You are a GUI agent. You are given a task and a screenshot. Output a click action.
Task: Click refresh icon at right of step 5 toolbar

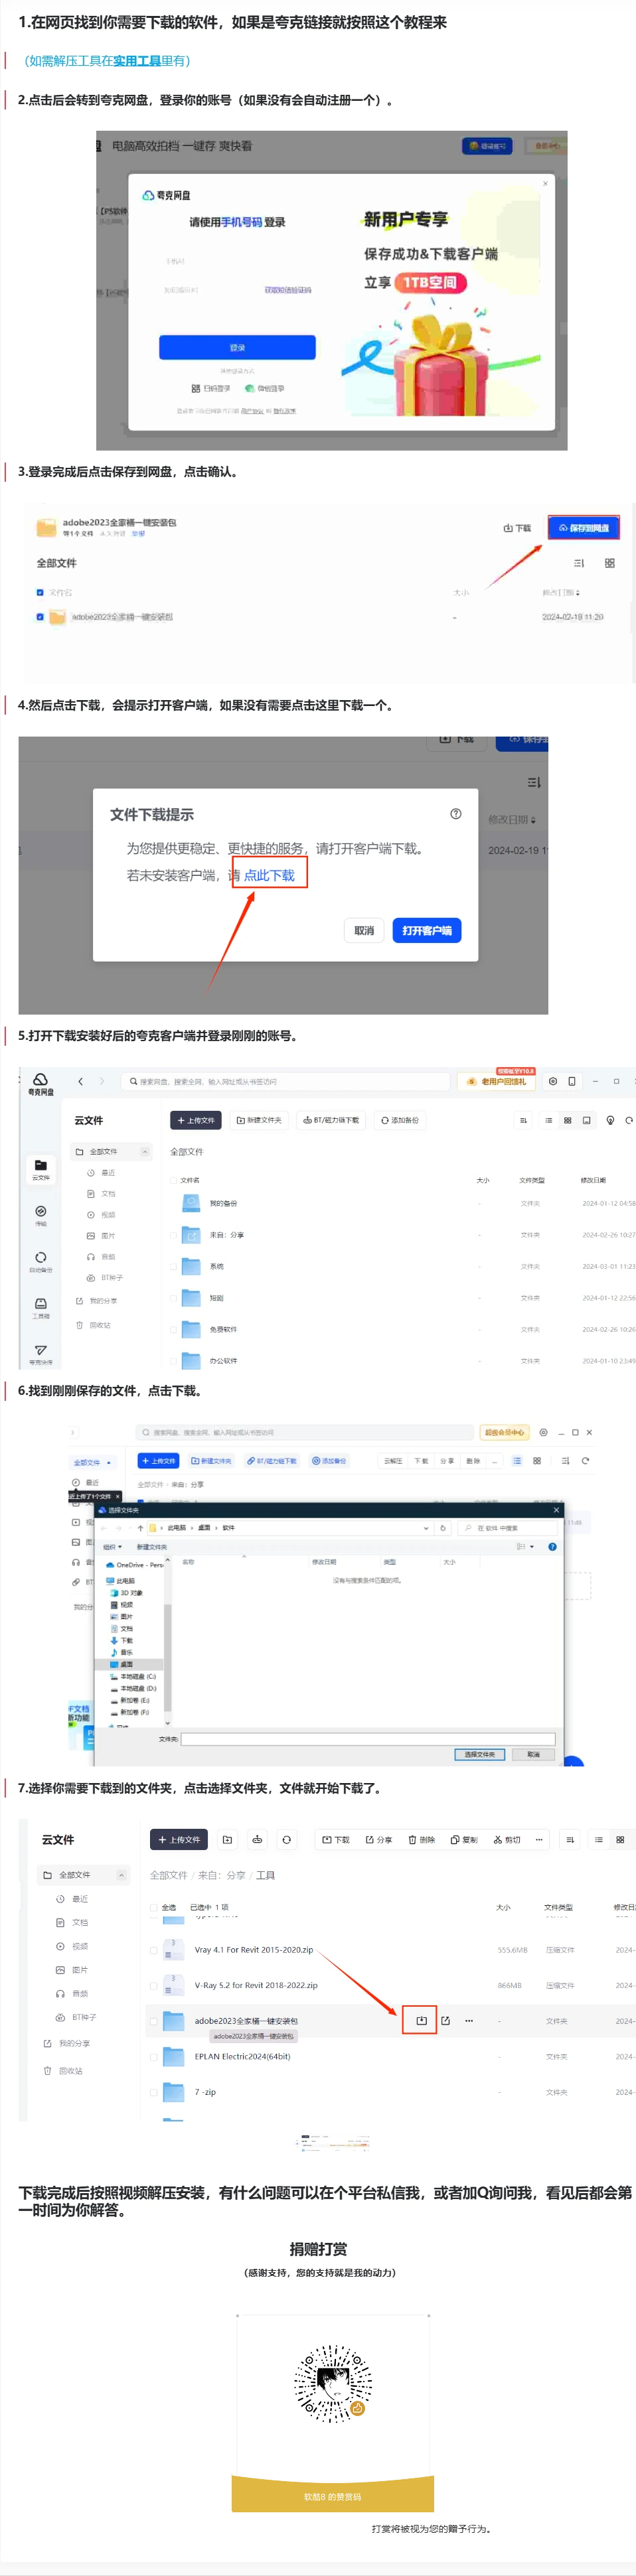(629, 1120)
